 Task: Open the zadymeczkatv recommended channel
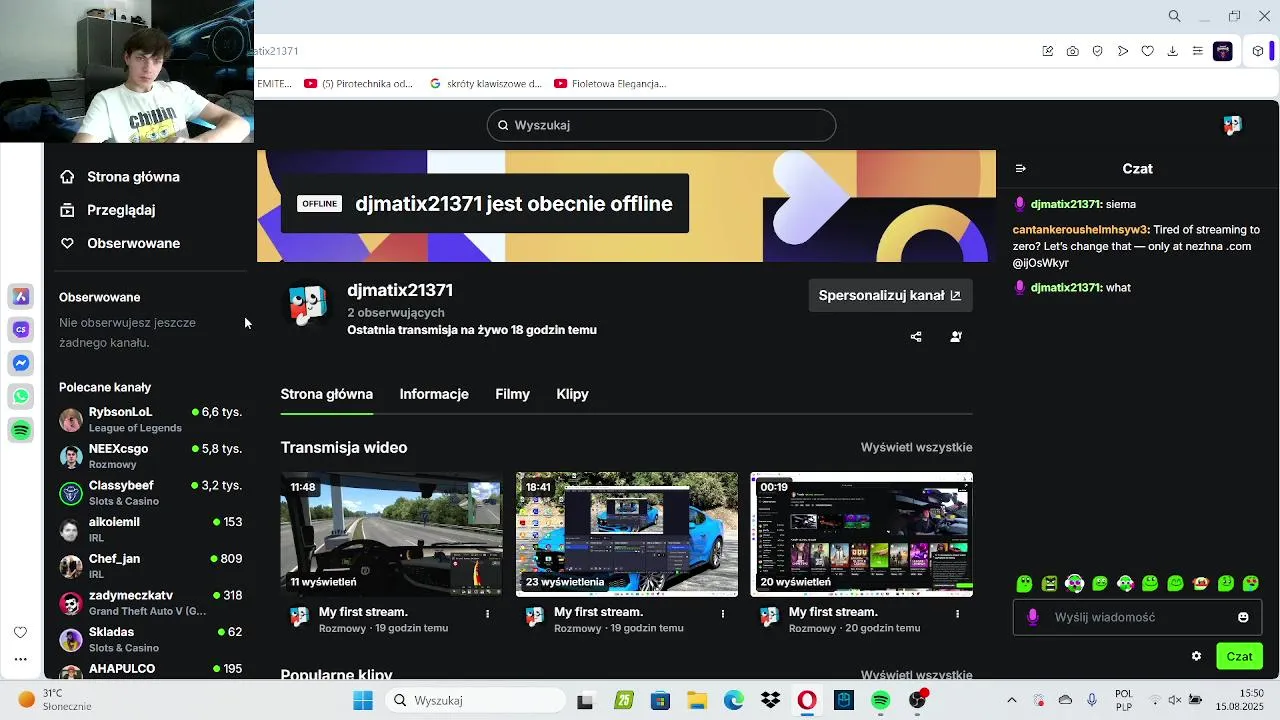click(x=150, y=603)
